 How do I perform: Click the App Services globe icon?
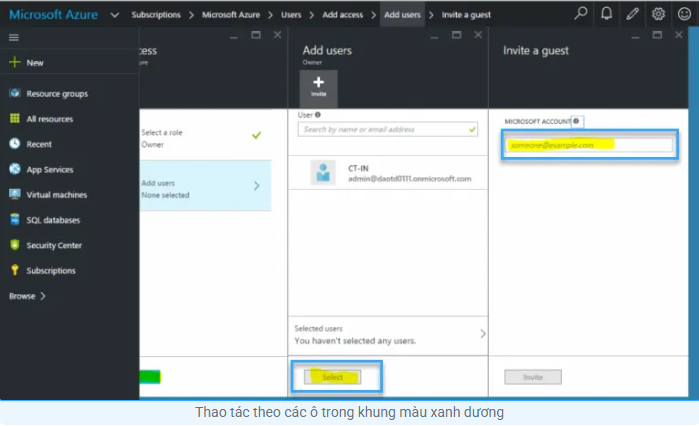pyautogui.click(x=15, y=169)
